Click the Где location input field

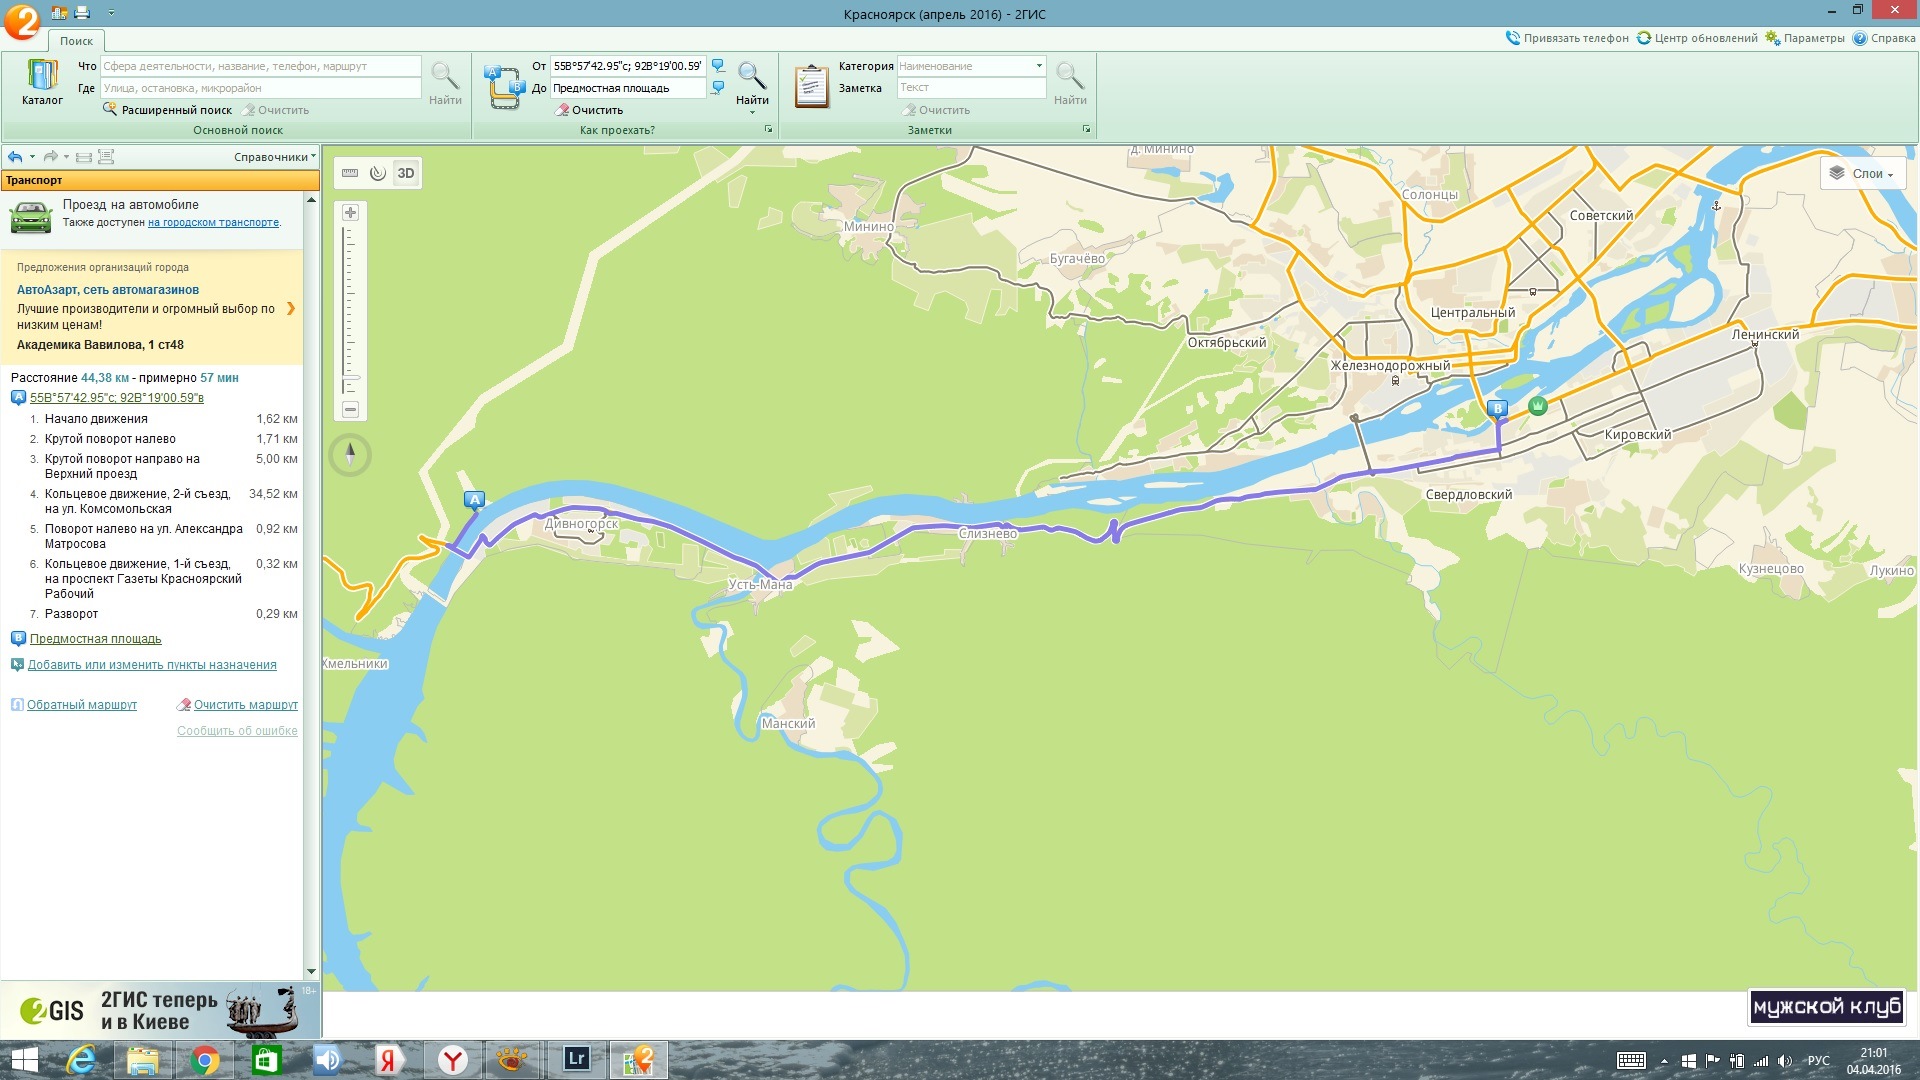(x=260, y=88)
